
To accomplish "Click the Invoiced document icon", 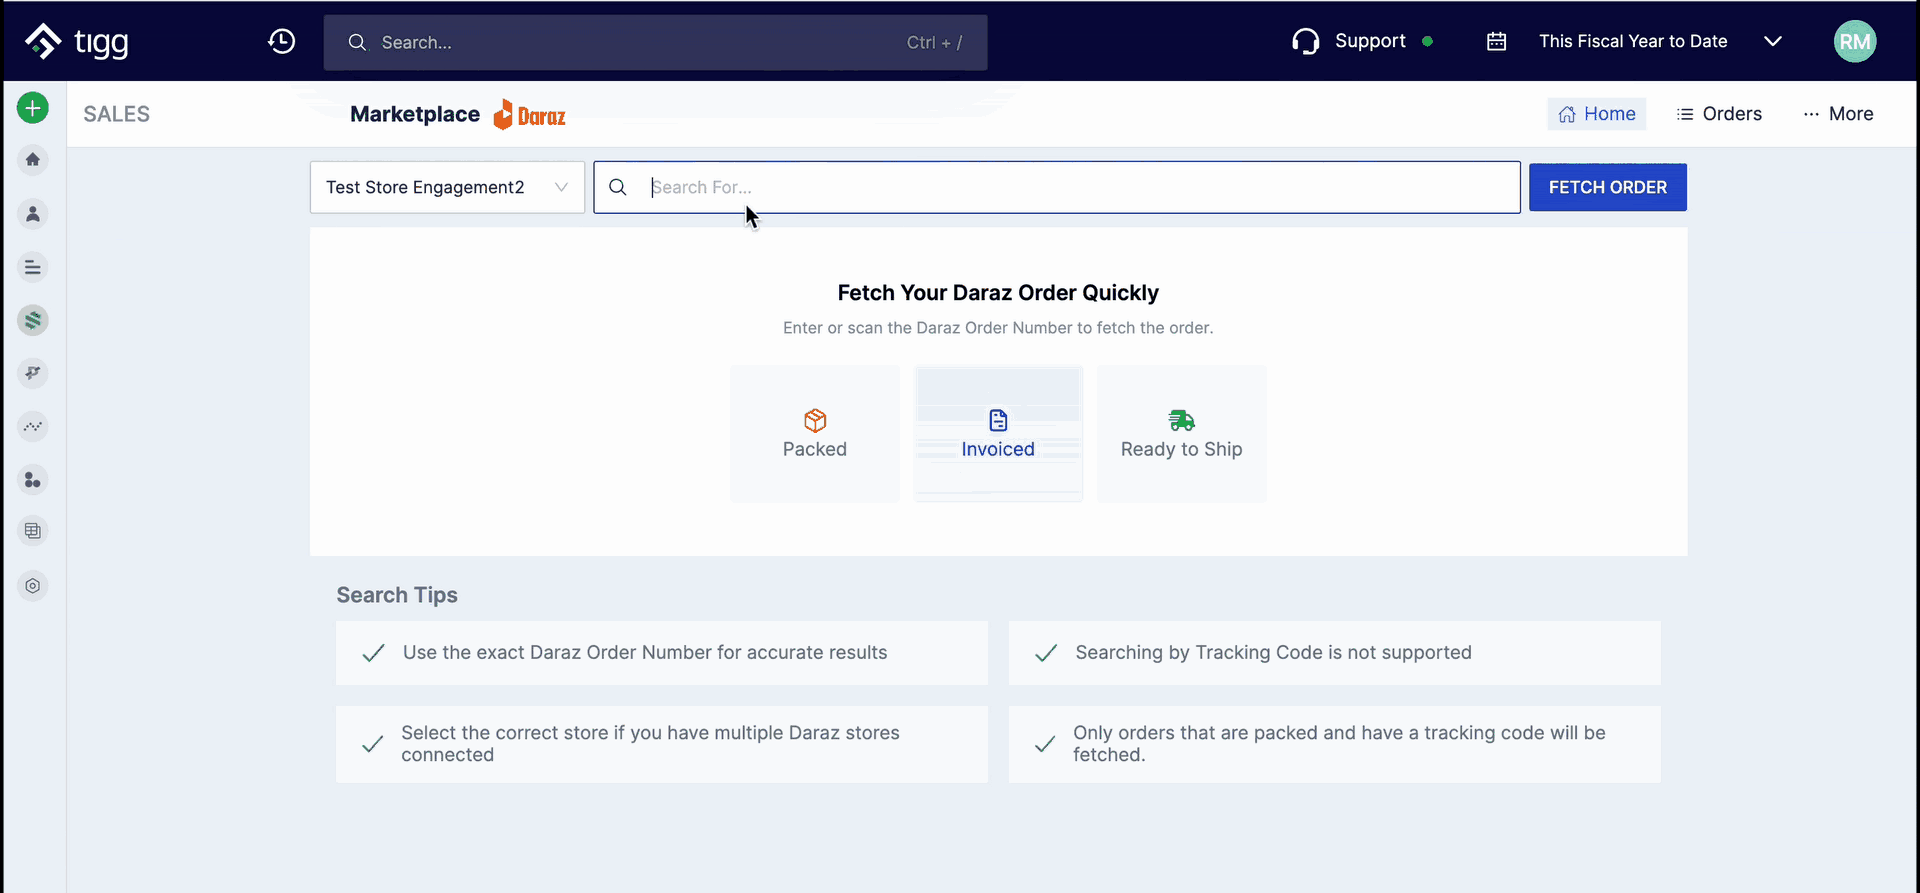I will [x=998, y=420].
